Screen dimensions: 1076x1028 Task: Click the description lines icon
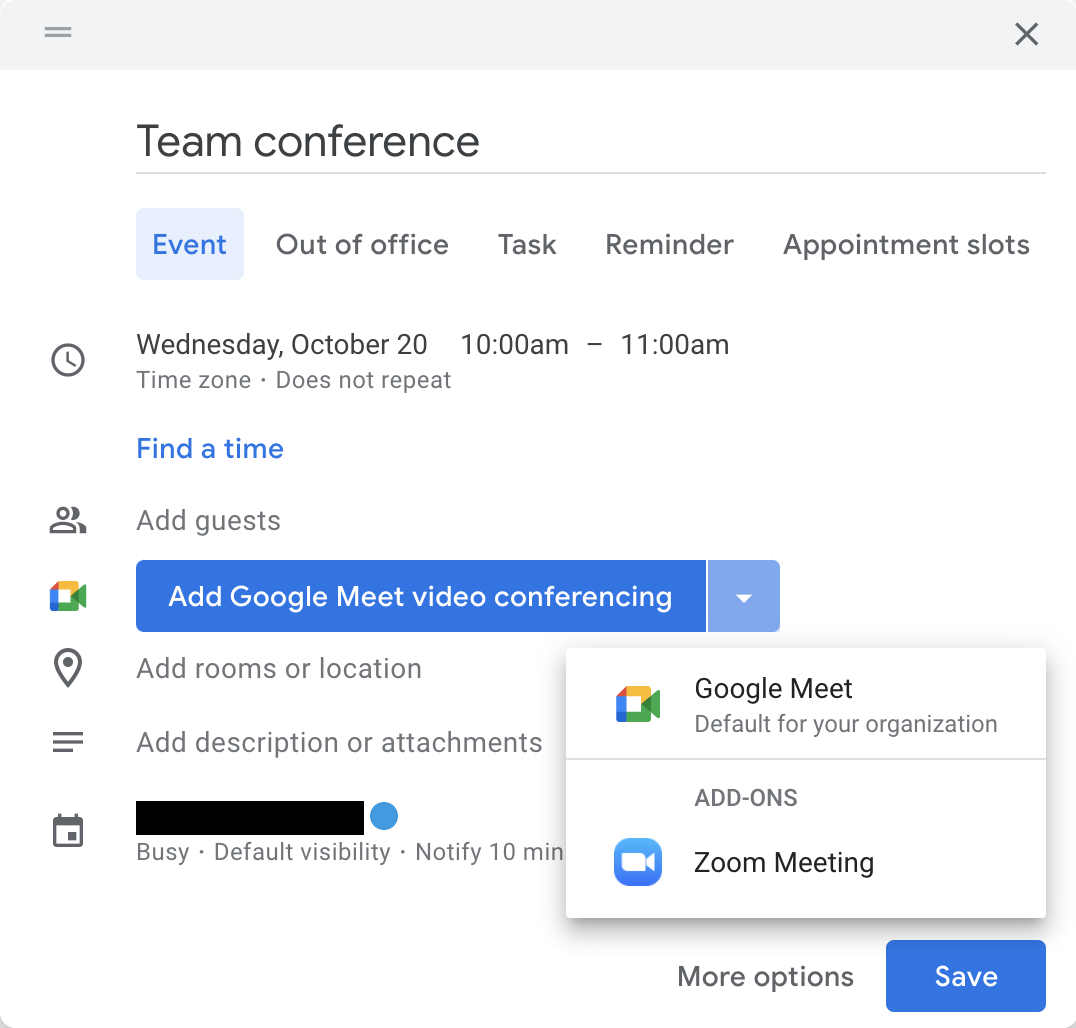tap(68, 742)
